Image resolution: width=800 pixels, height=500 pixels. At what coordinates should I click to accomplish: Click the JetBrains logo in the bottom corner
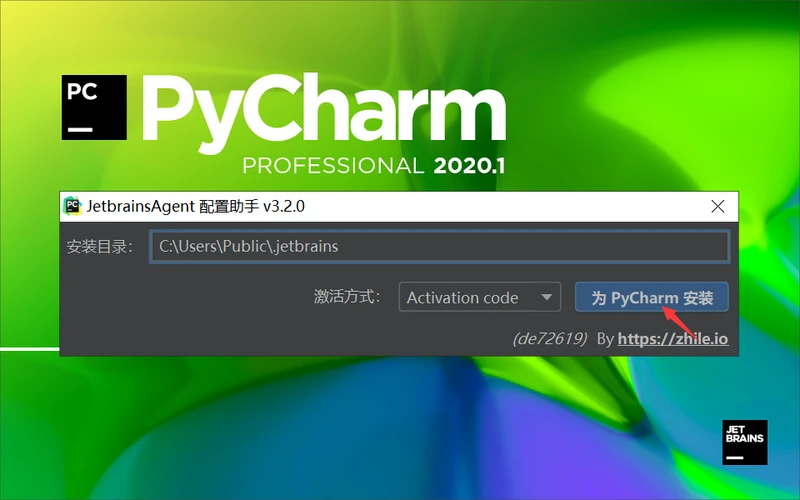tap(744, 441)
